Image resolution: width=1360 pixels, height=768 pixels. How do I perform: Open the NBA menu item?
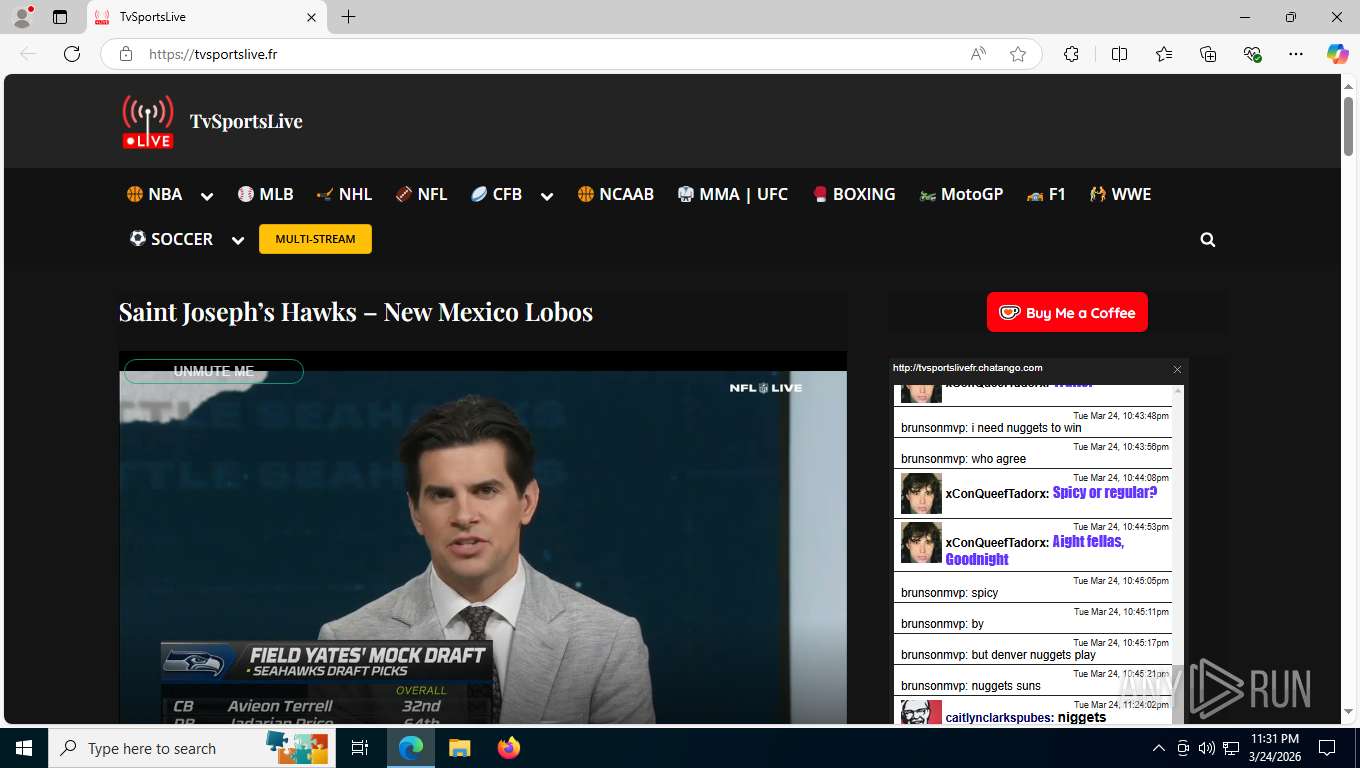(154, 194)
